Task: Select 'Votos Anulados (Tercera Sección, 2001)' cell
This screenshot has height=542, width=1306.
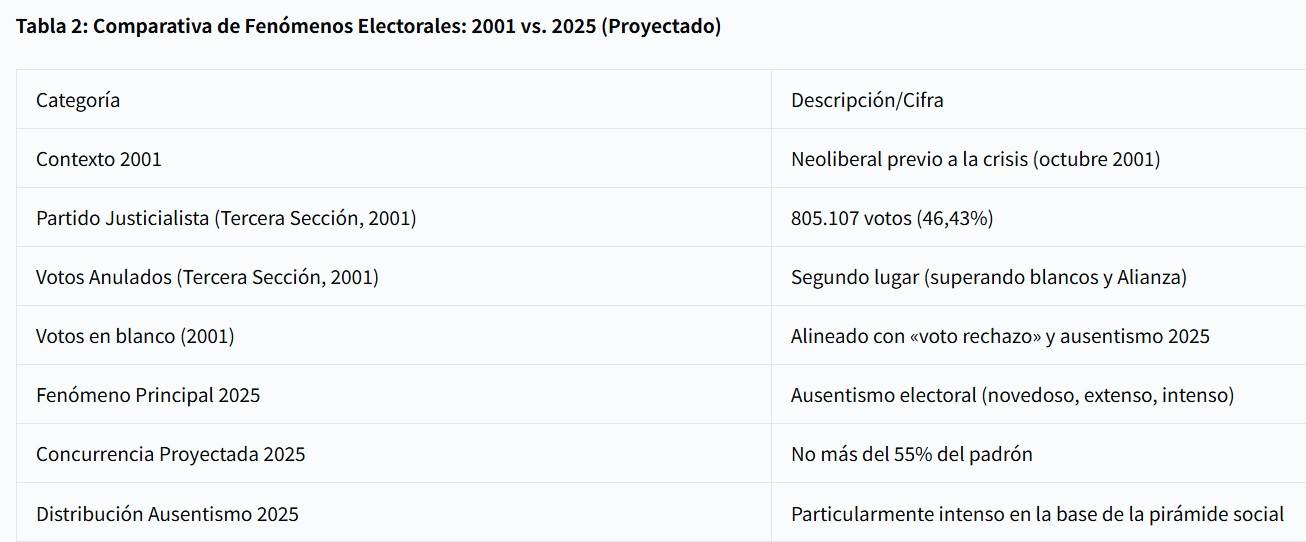Action: (394, 277)
